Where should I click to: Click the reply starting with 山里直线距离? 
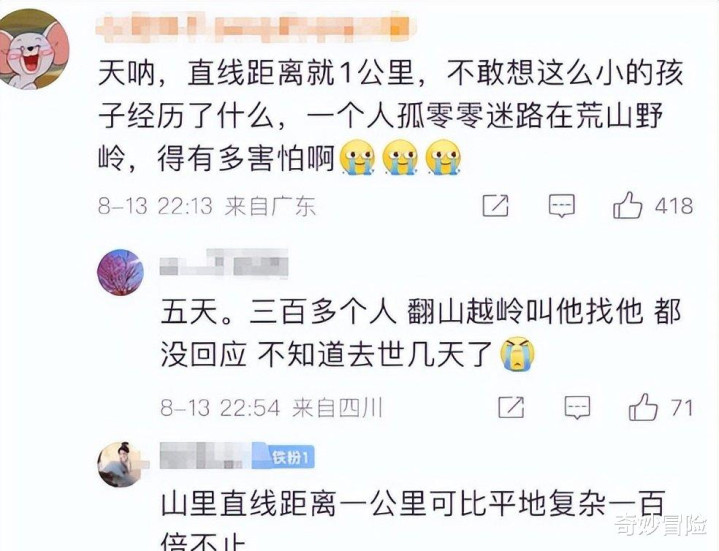point(413,520)
